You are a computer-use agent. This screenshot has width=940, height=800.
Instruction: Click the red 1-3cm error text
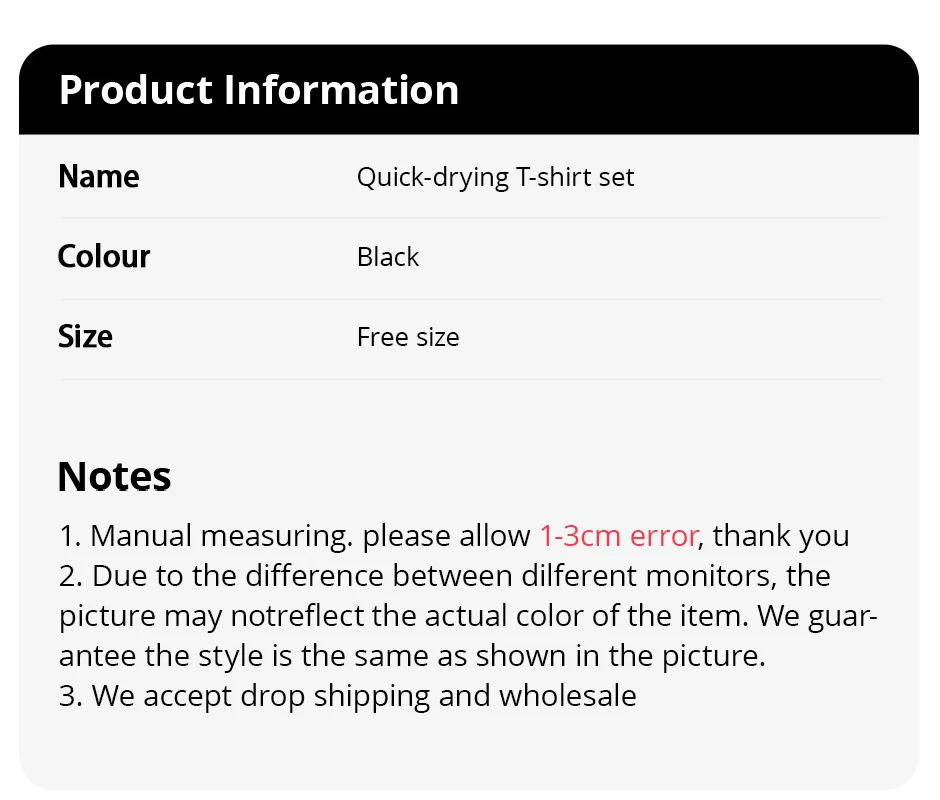pos(618,536)
